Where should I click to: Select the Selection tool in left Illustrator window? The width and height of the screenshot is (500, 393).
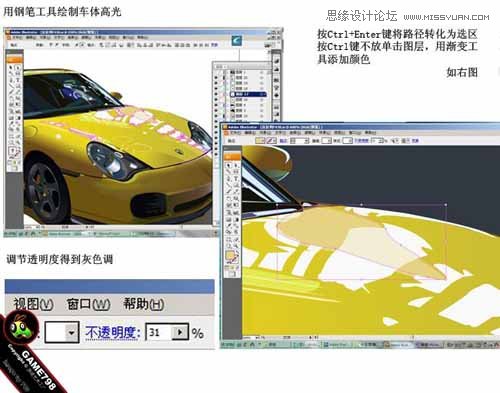coord(11,68)
